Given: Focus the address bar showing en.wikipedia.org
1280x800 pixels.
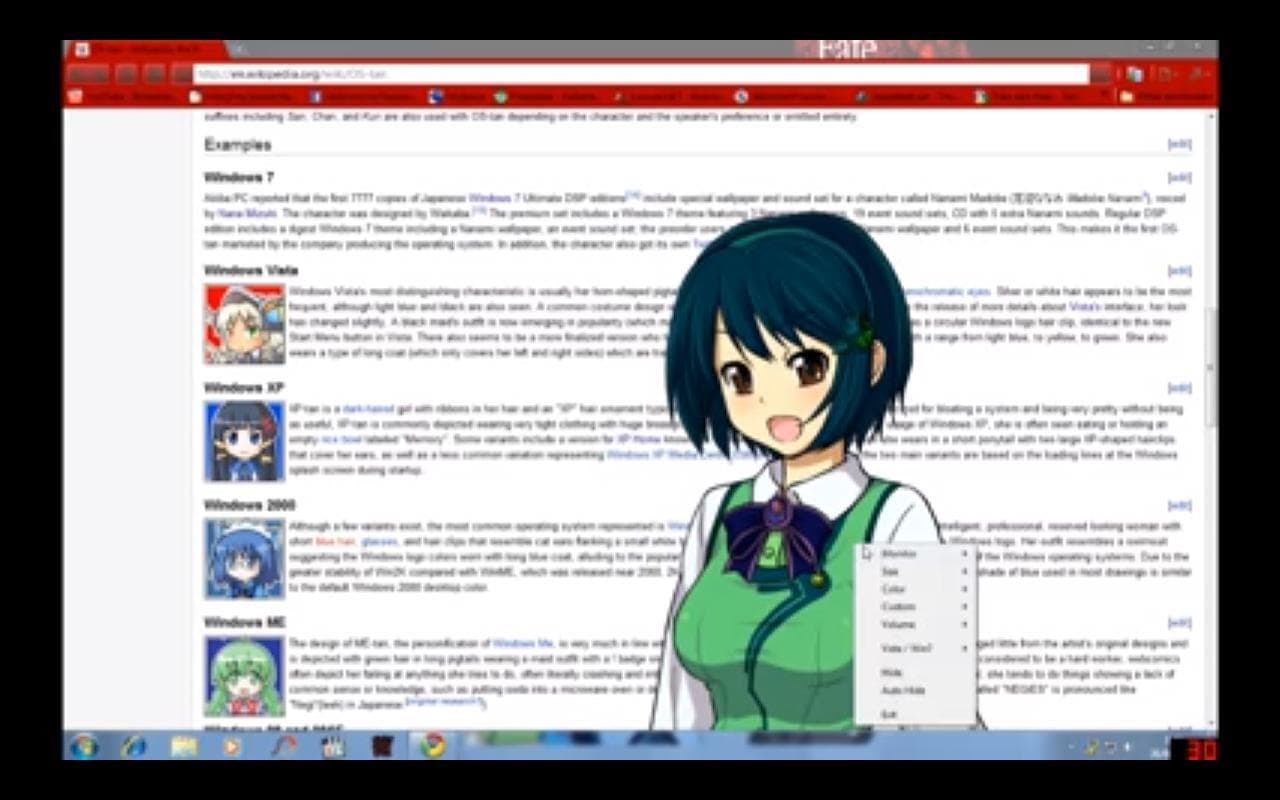Looking at the screenshot, I should pyautogui.click(x=640, y=74).
